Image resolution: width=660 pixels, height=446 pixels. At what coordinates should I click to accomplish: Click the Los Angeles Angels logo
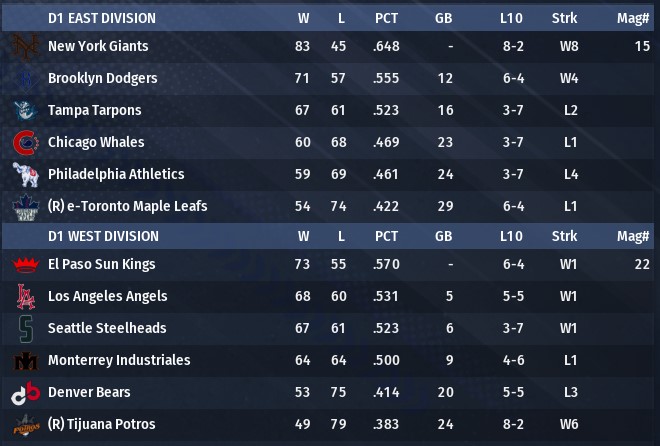24,296
